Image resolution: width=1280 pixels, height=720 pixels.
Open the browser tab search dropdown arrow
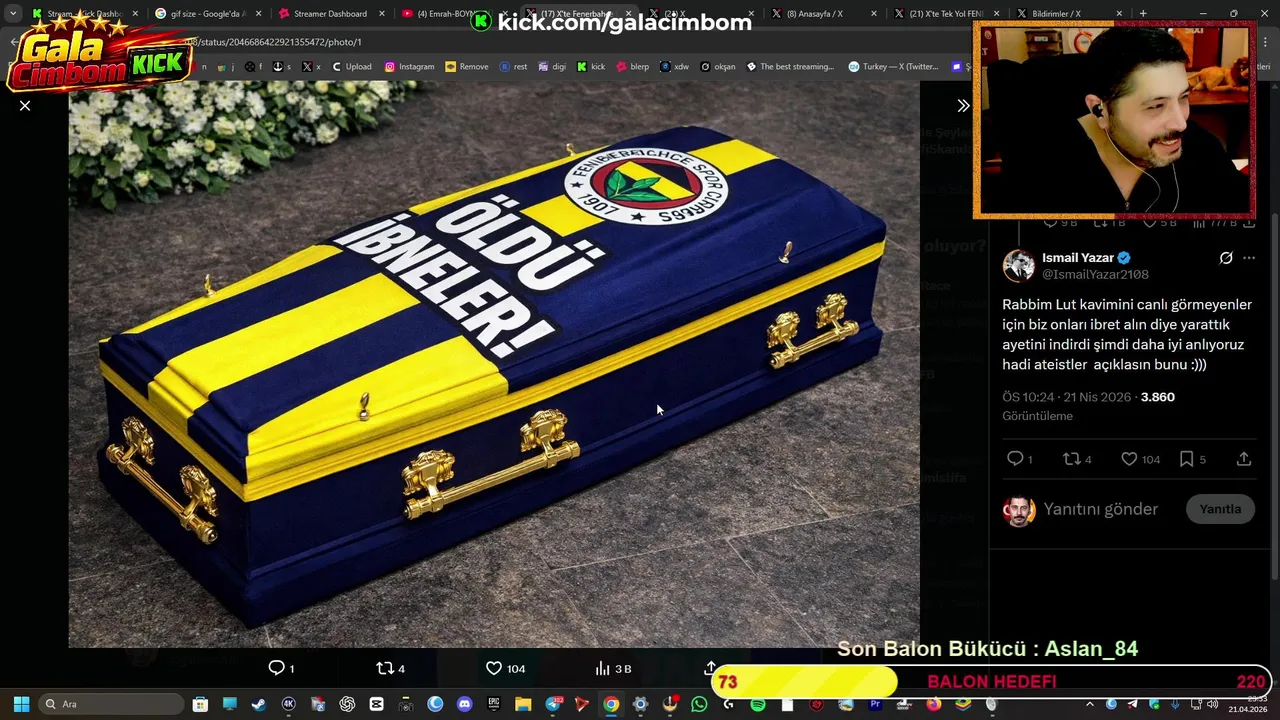coord(13,14)
